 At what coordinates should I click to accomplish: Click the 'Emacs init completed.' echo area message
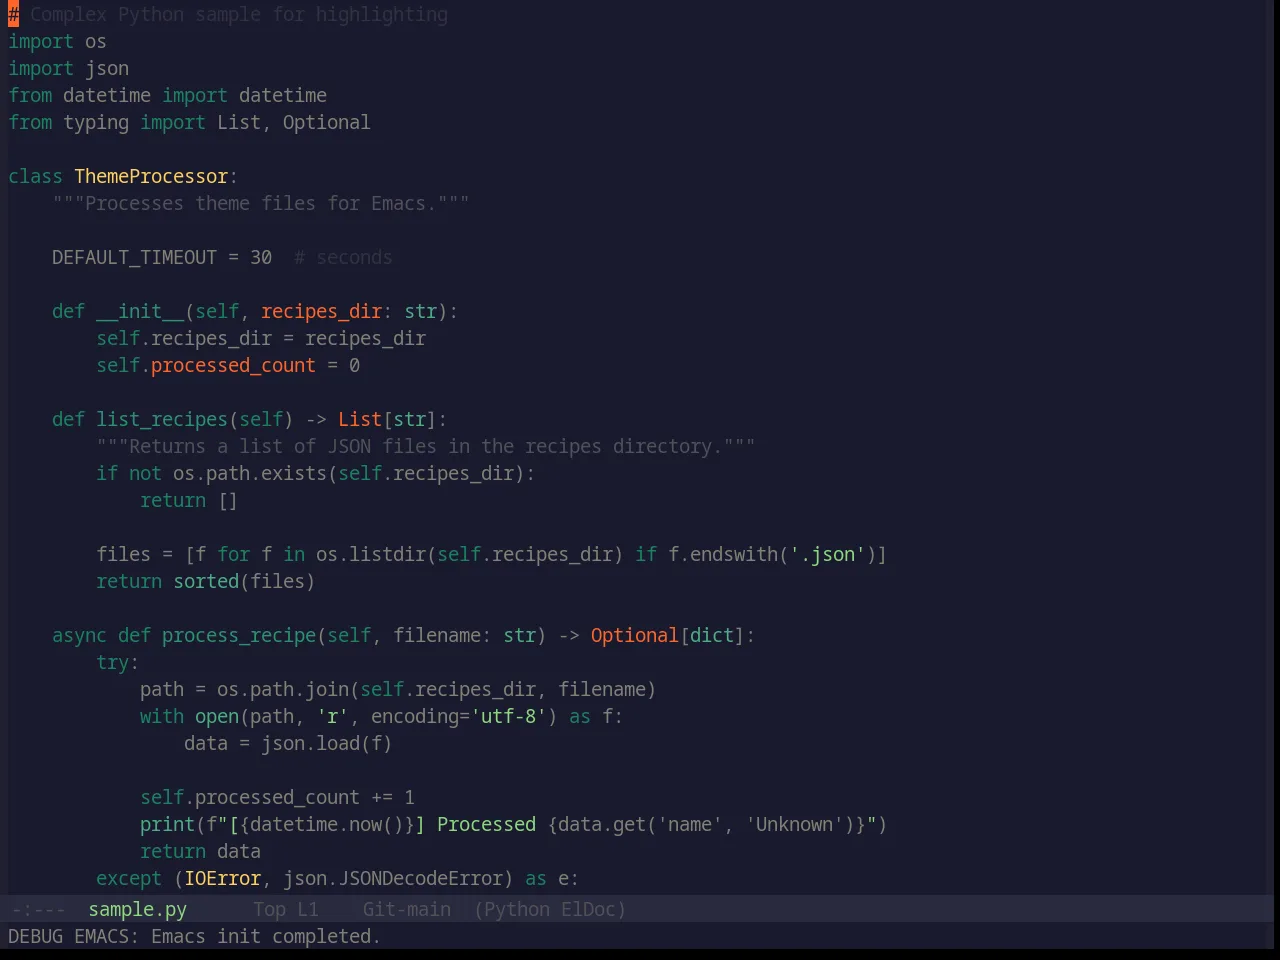click(266, 936)
